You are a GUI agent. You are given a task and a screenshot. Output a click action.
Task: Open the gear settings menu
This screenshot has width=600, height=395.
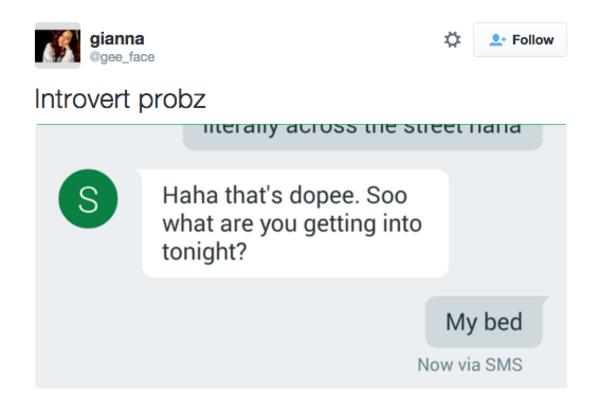pyautogui.click(x=452, y=40)
